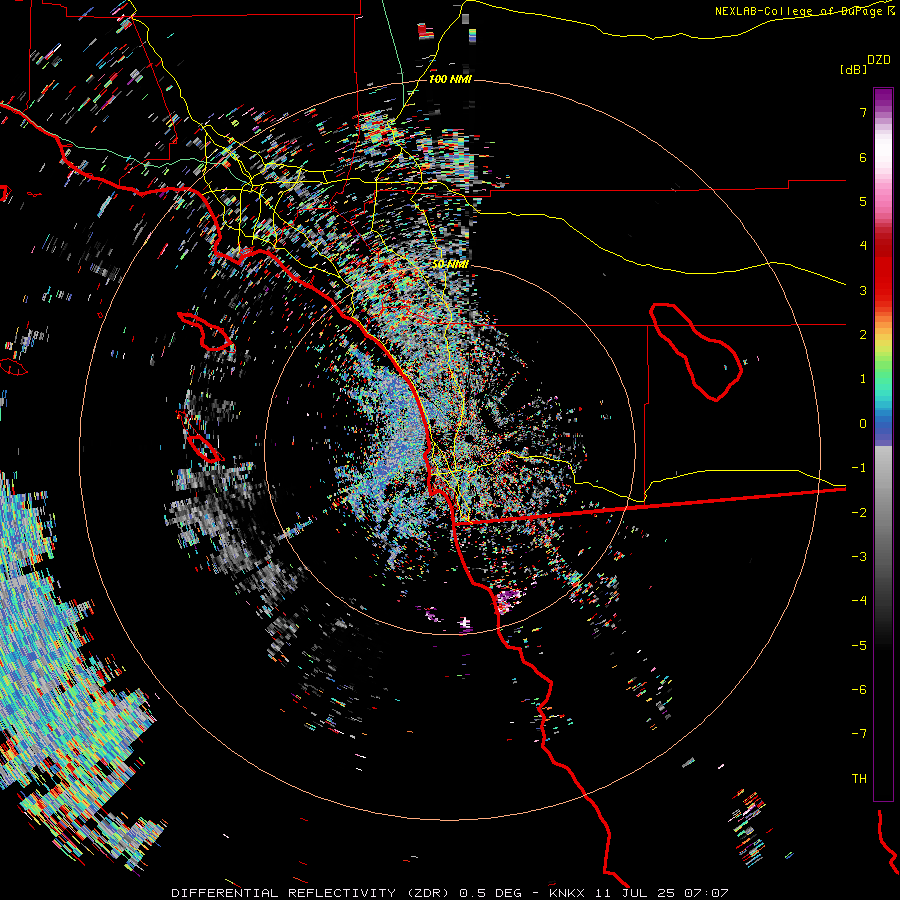Click the legend value -6

coord(859,690)
